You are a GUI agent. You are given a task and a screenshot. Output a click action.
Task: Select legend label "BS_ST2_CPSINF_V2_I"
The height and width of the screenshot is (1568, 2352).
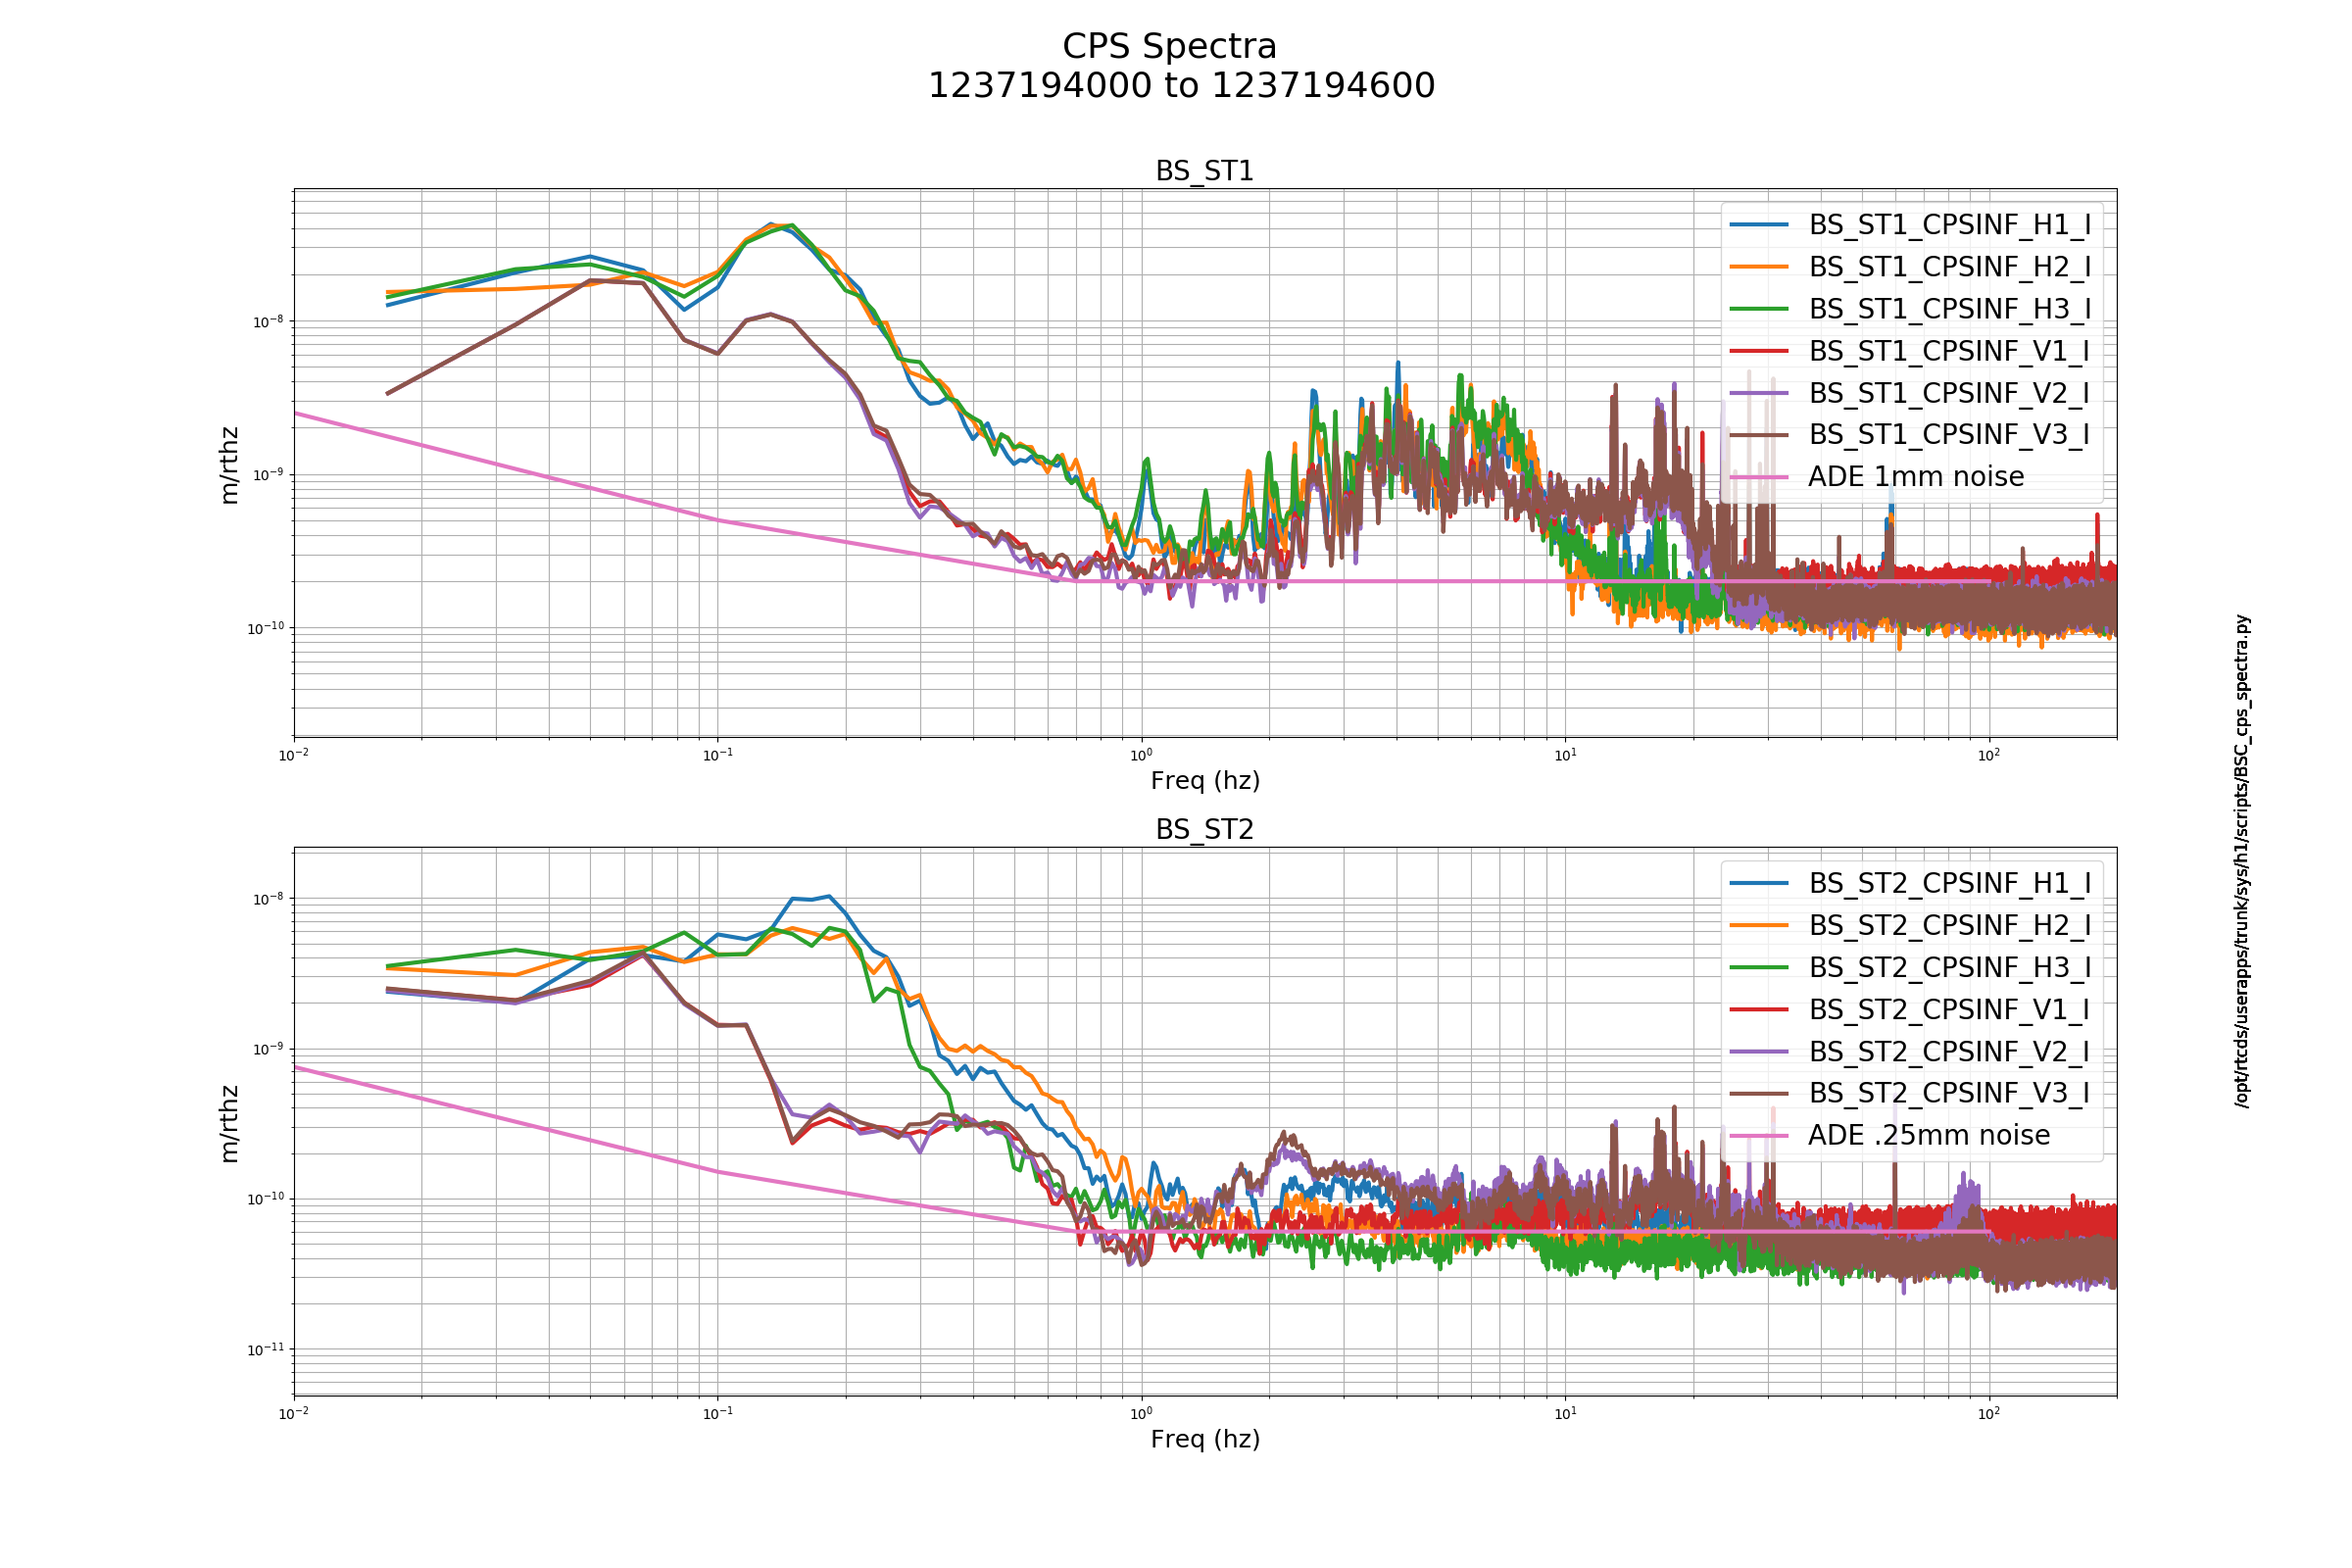point(1948,1052)
